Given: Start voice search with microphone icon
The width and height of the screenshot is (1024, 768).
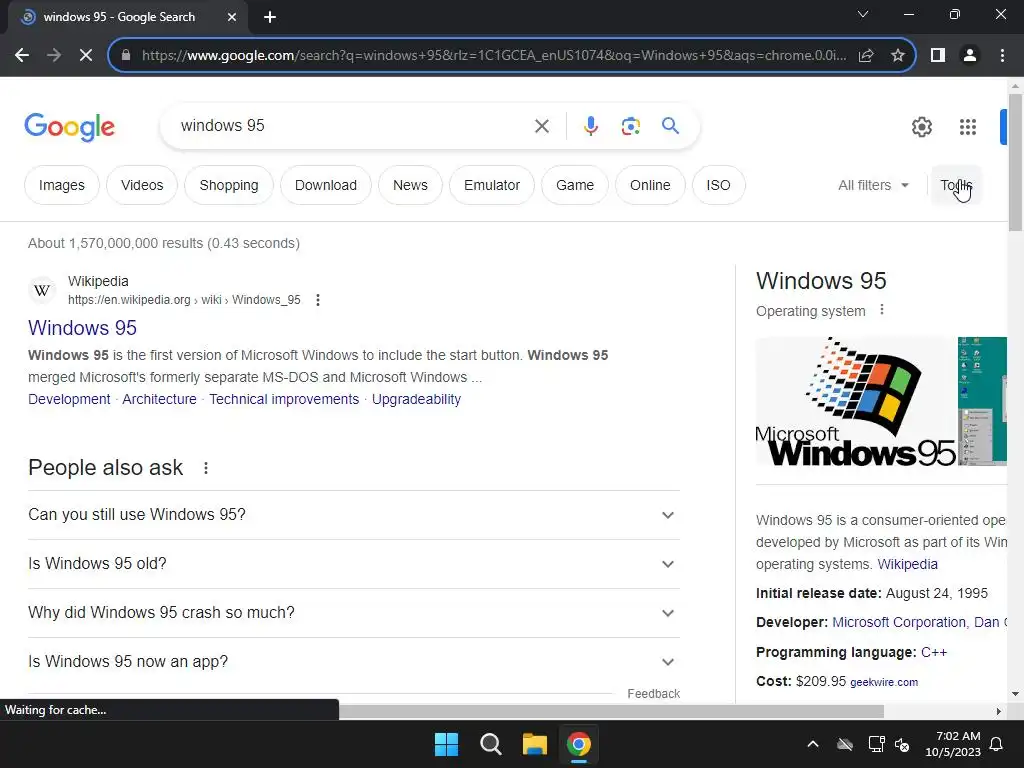Looking at the screenshot, I should (590, 126).
